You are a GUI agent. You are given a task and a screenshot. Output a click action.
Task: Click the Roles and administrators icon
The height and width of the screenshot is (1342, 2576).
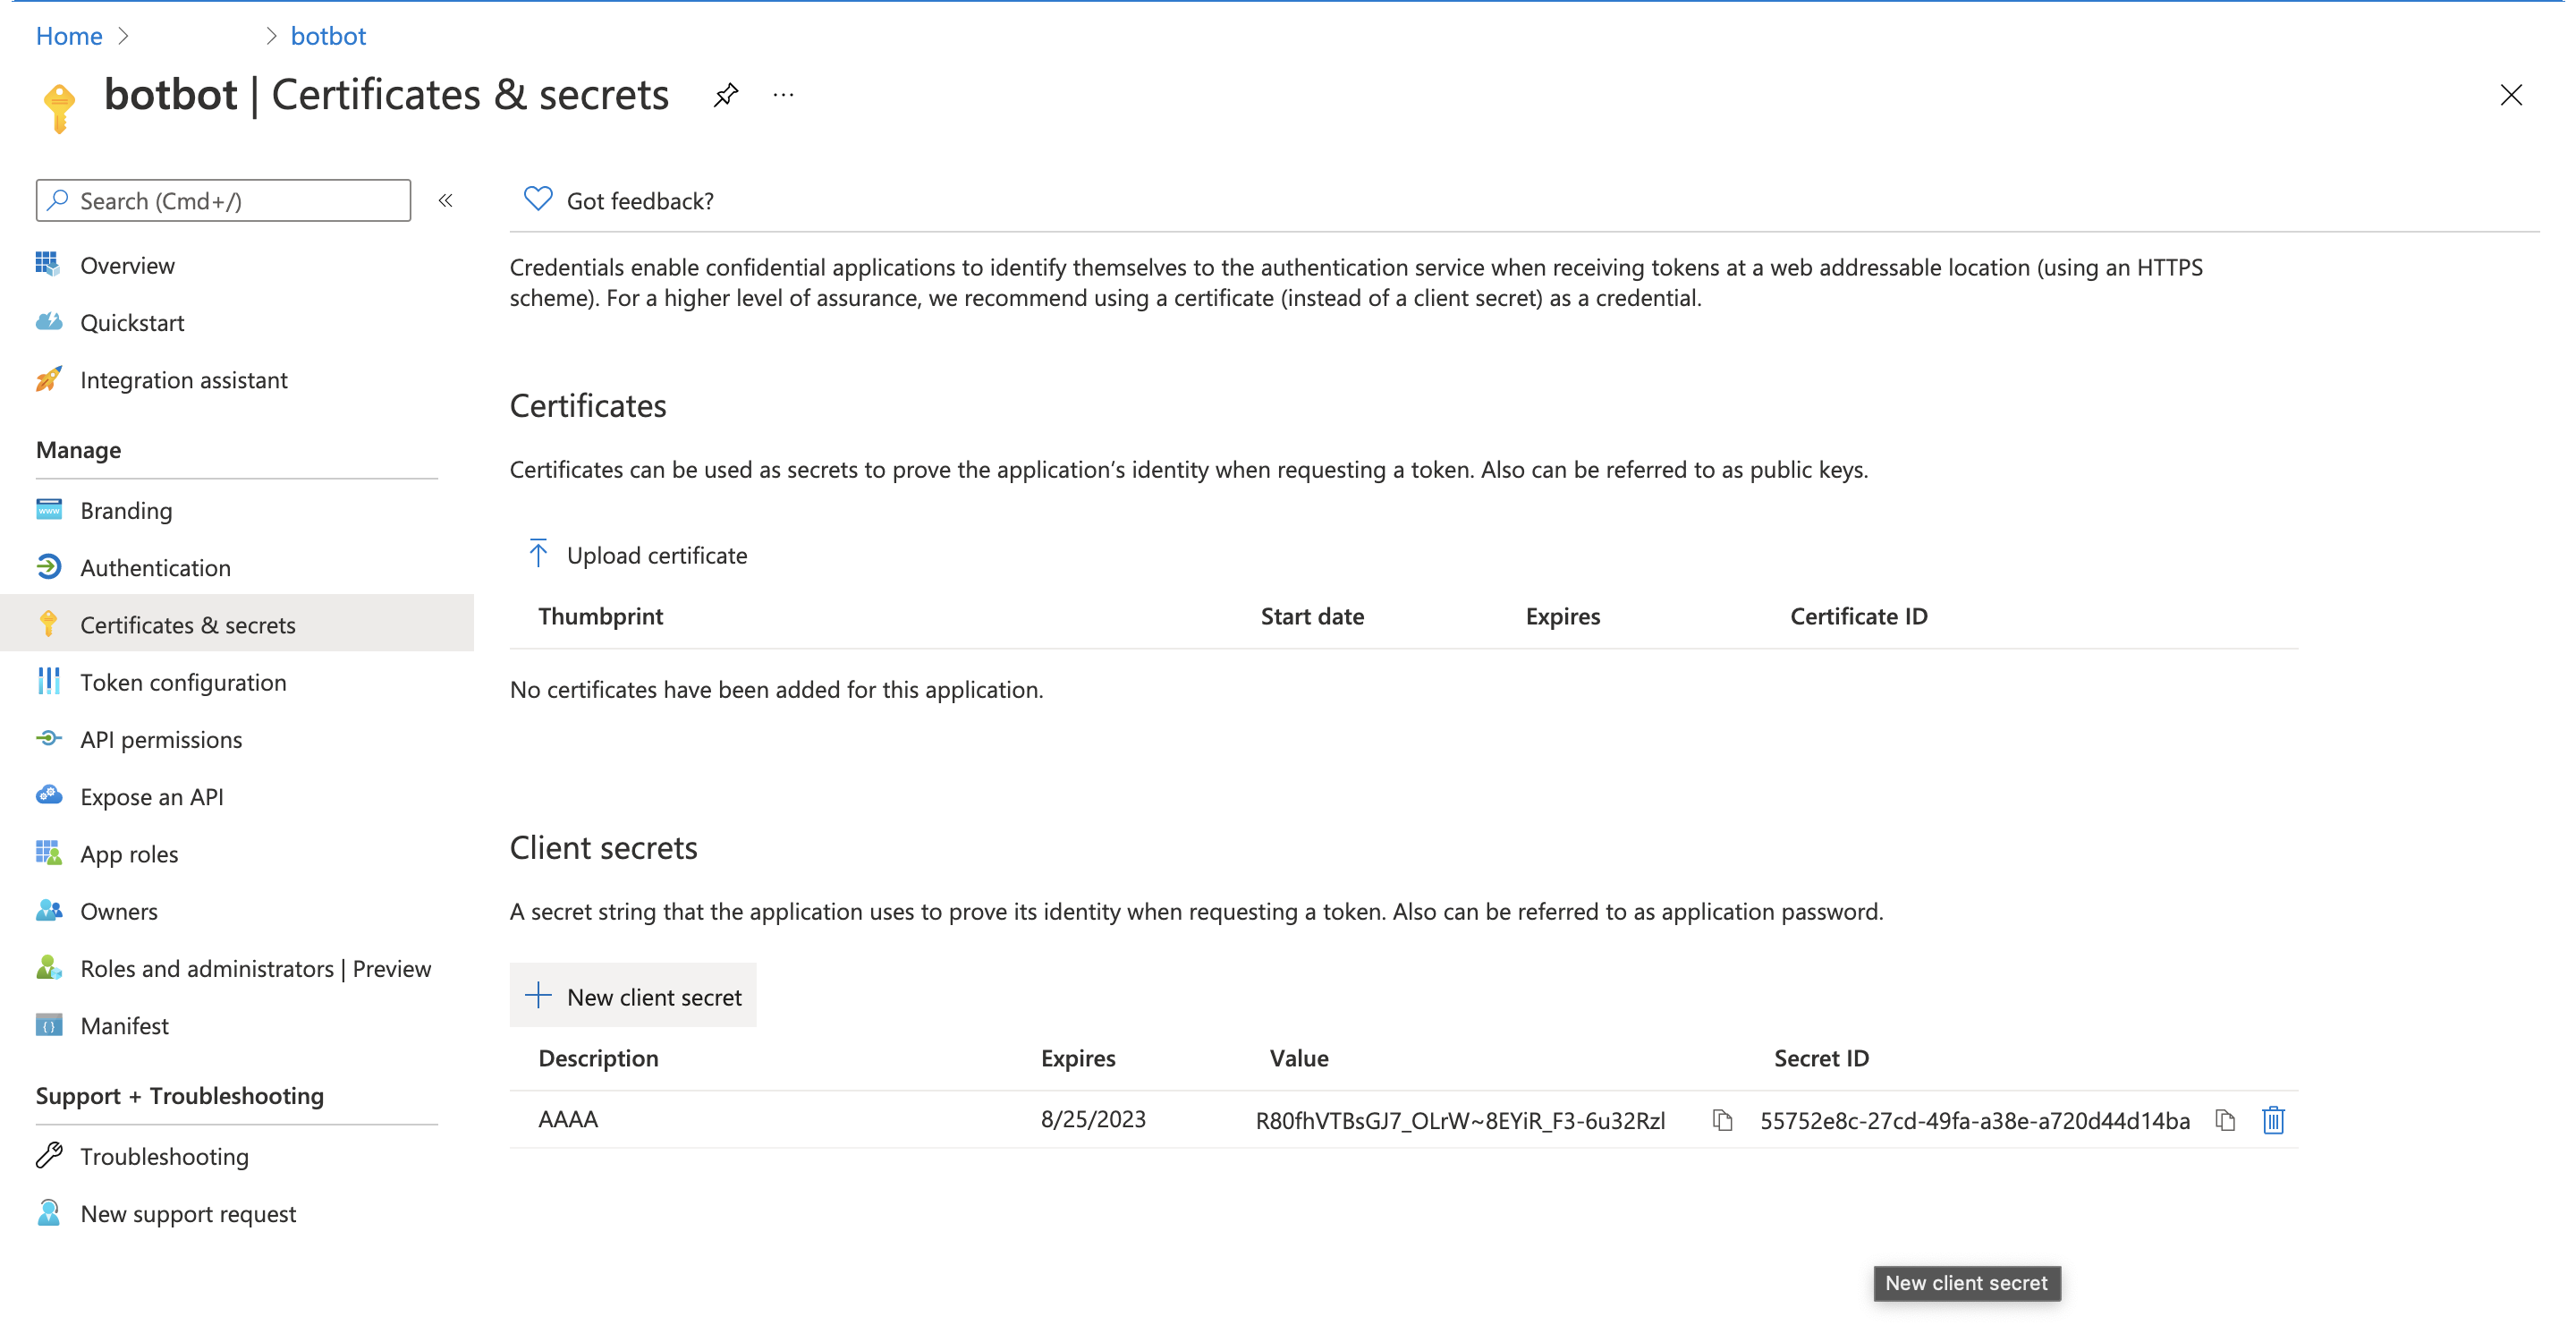point(48,968)
